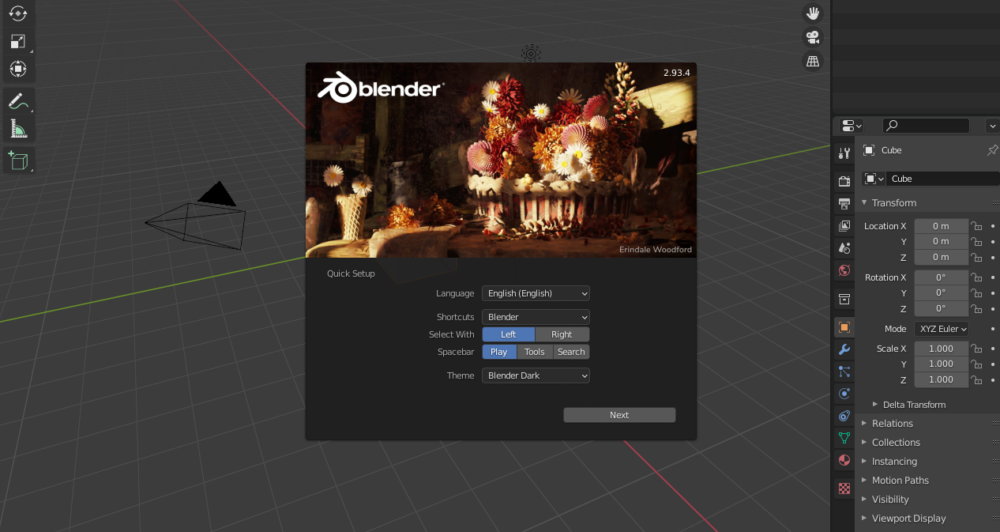Click the pin icon beside Cube
Image resolution: width=1000 pixels, height=532 pixels.
(992, 151)
